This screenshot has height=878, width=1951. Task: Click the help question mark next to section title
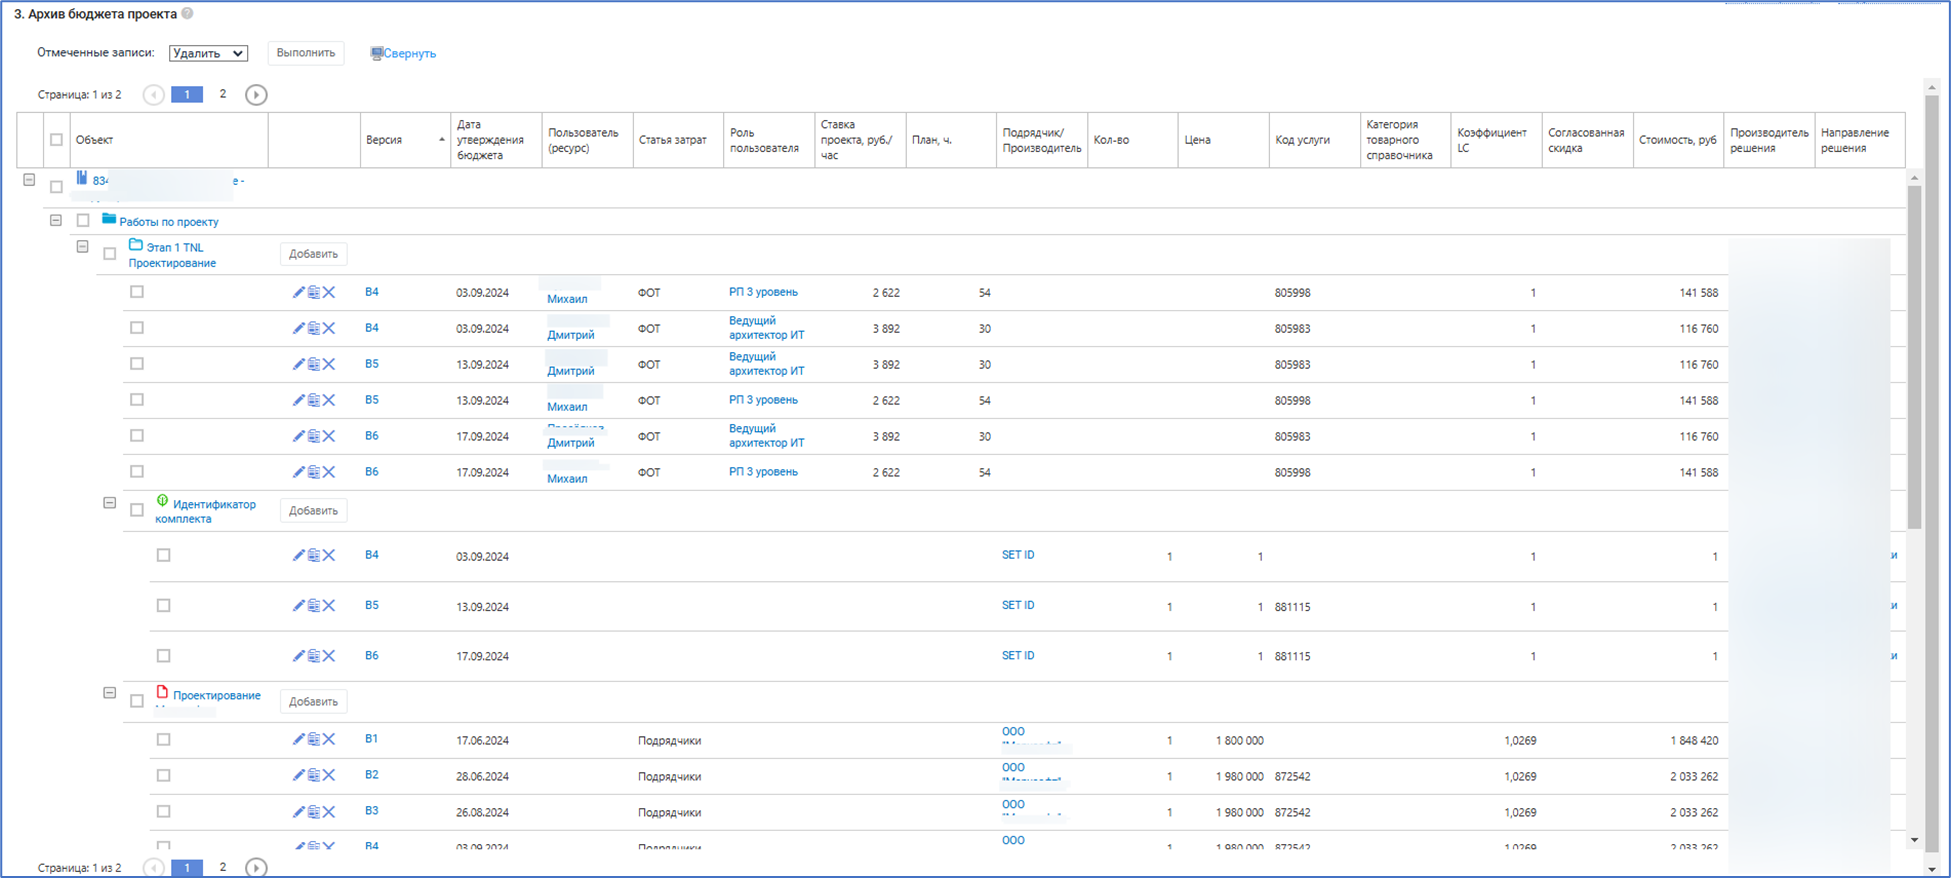click(187, 14)
